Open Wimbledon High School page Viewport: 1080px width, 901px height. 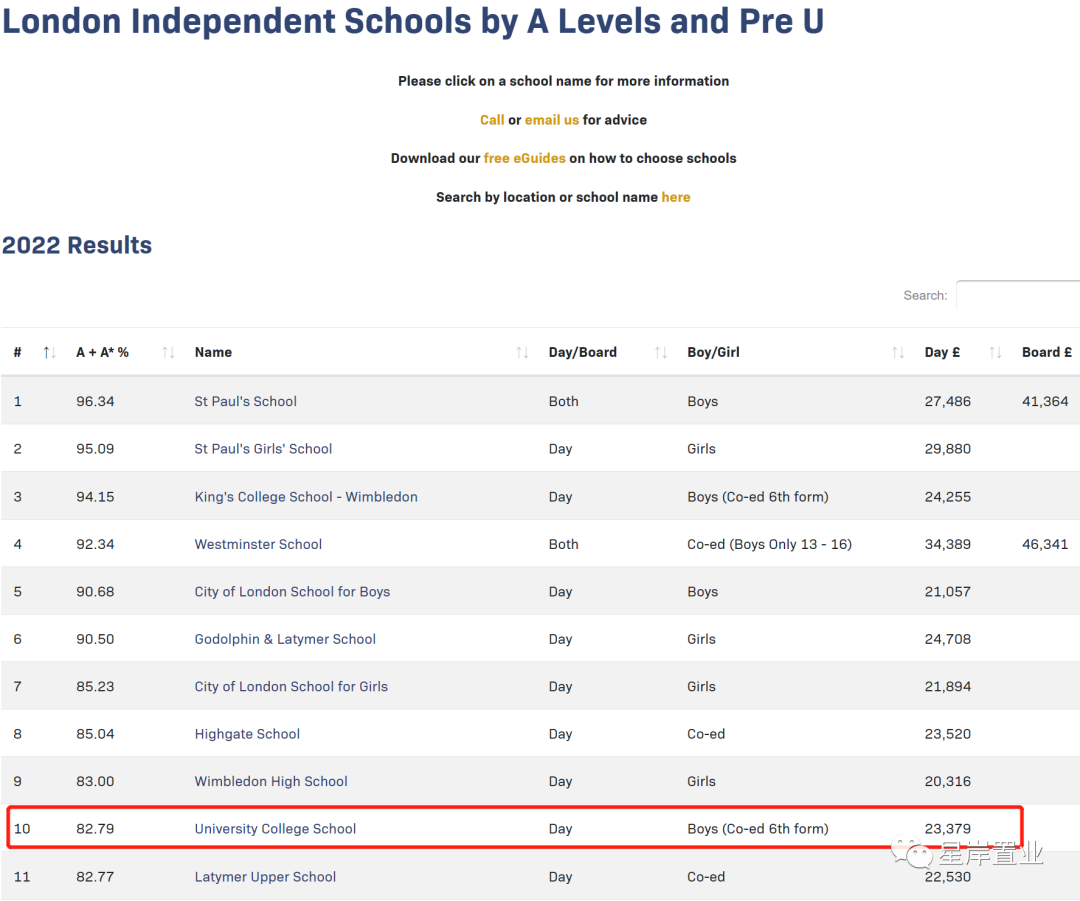(271, 781)
